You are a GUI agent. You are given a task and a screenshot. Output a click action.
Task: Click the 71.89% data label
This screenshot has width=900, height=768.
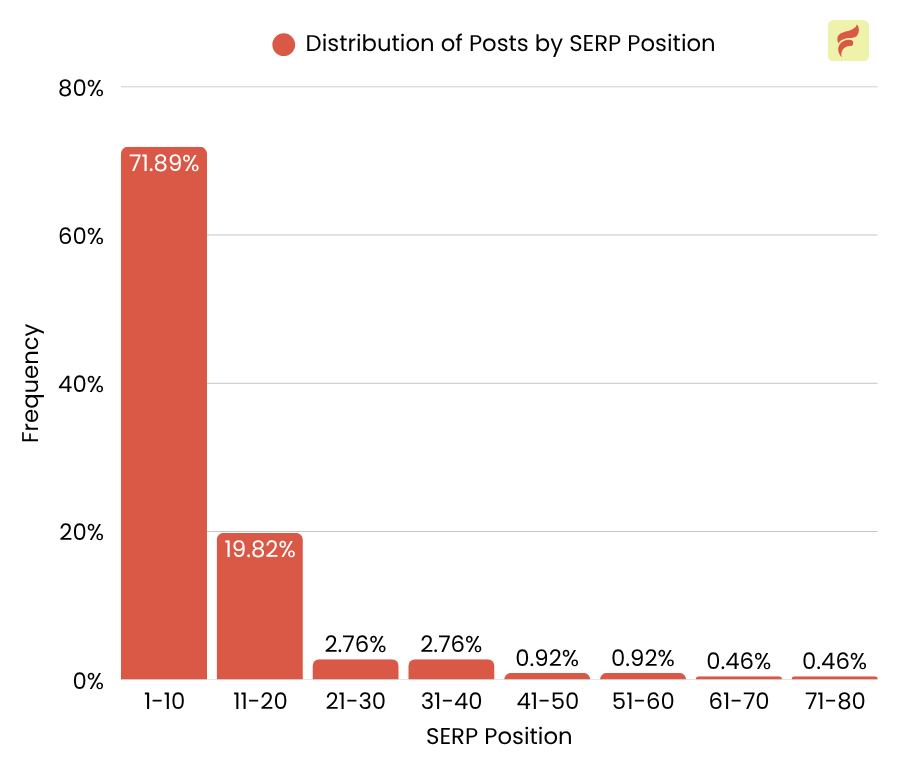(x=164, y=163)
